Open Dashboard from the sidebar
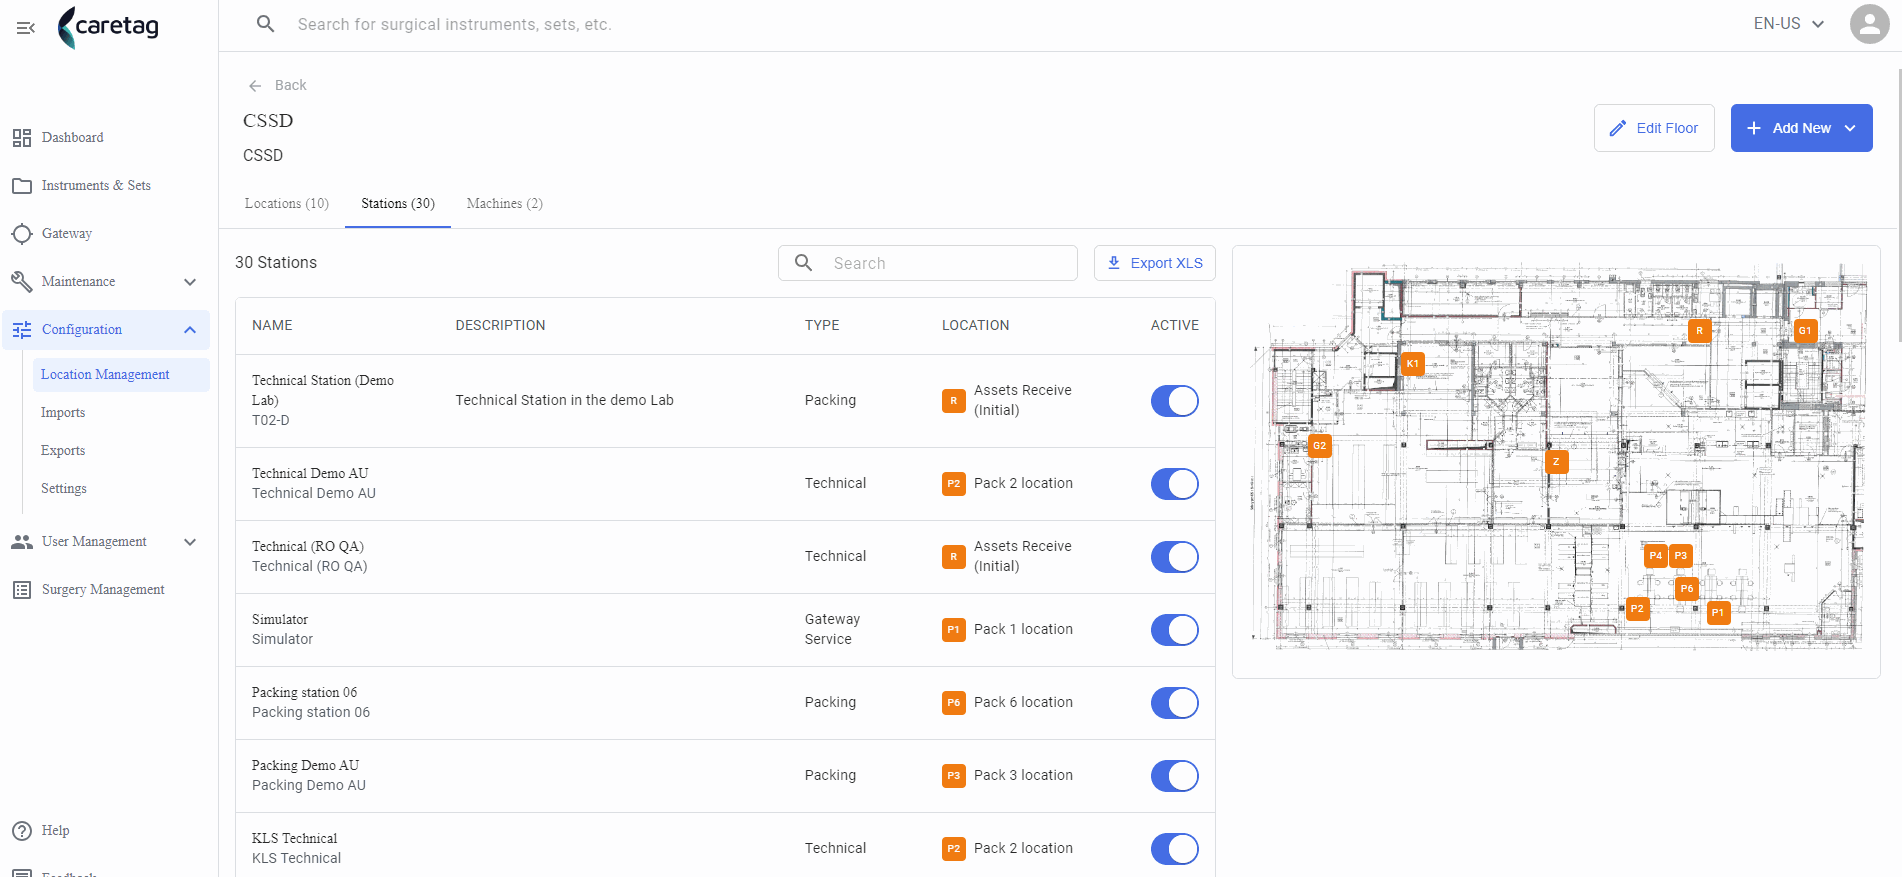The height and width of the screenshot is (877, 1902). (72, 138)
